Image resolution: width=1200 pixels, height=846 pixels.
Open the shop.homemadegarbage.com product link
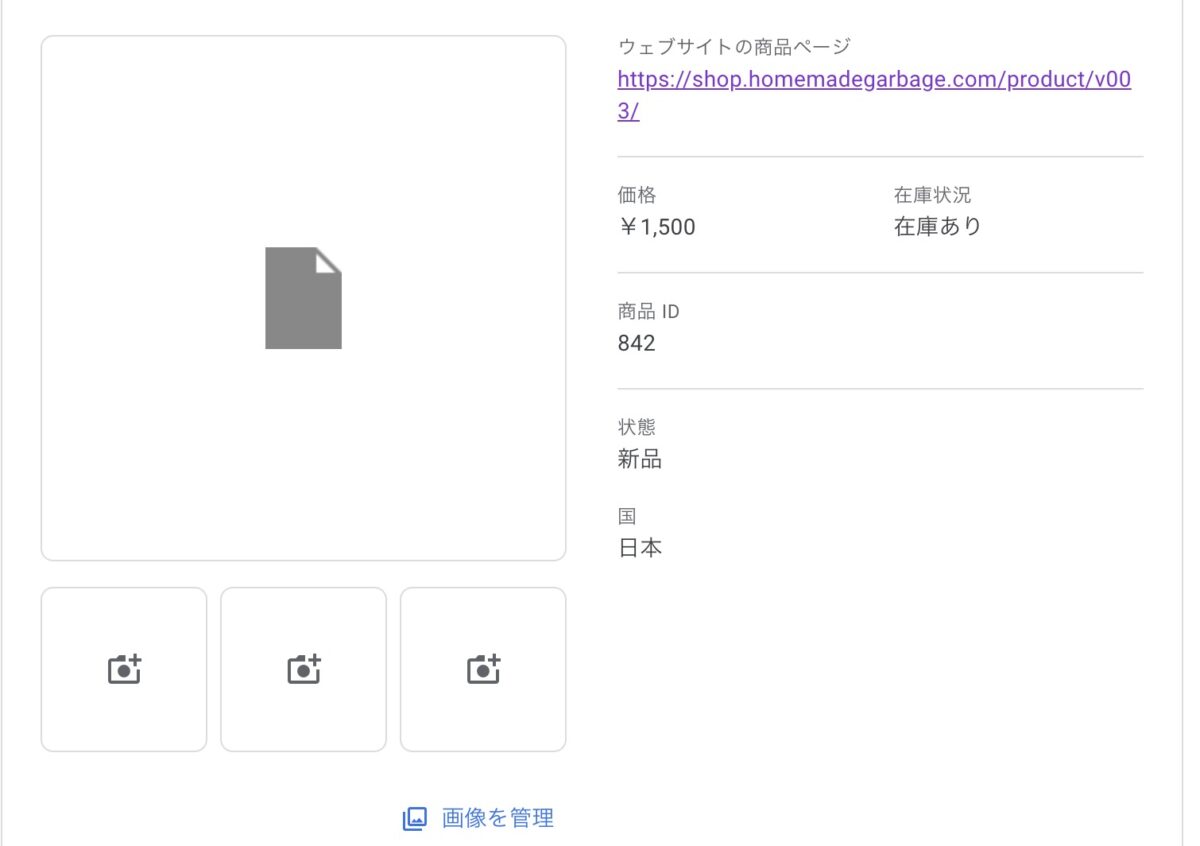coord(874,95)
